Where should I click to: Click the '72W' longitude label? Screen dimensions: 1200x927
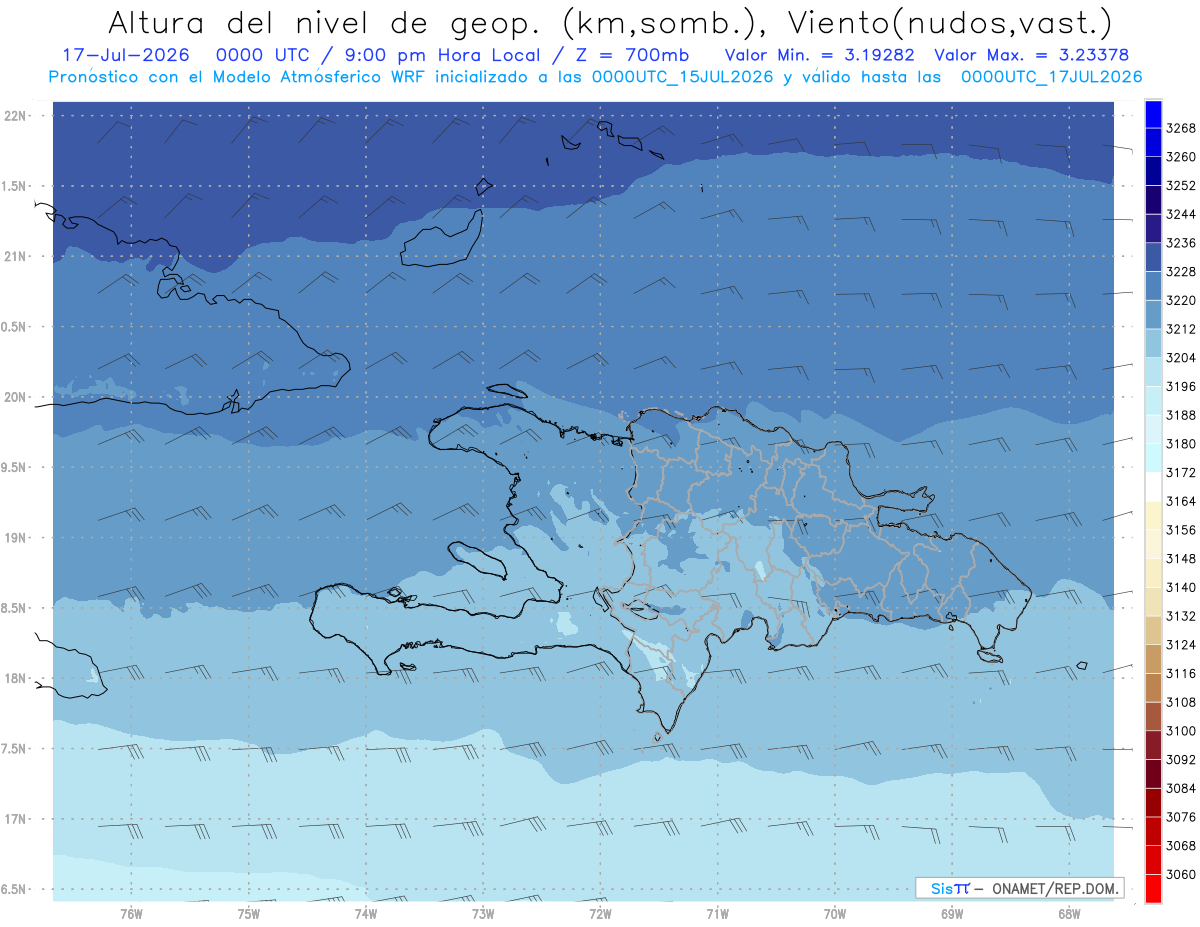pos(600,913)
